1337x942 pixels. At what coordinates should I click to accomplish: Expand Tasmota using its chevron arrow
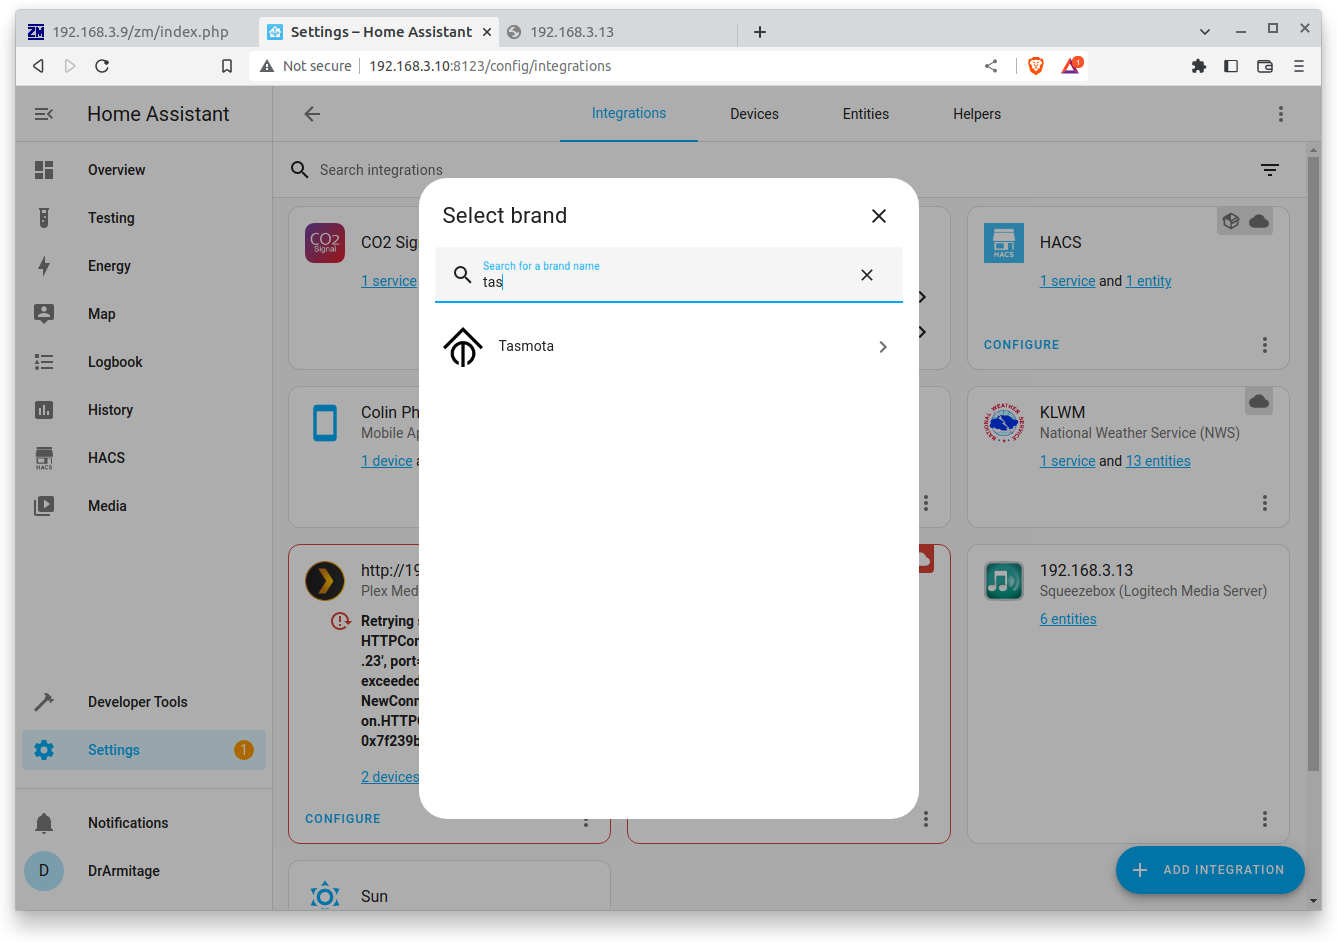coord(883,347)
